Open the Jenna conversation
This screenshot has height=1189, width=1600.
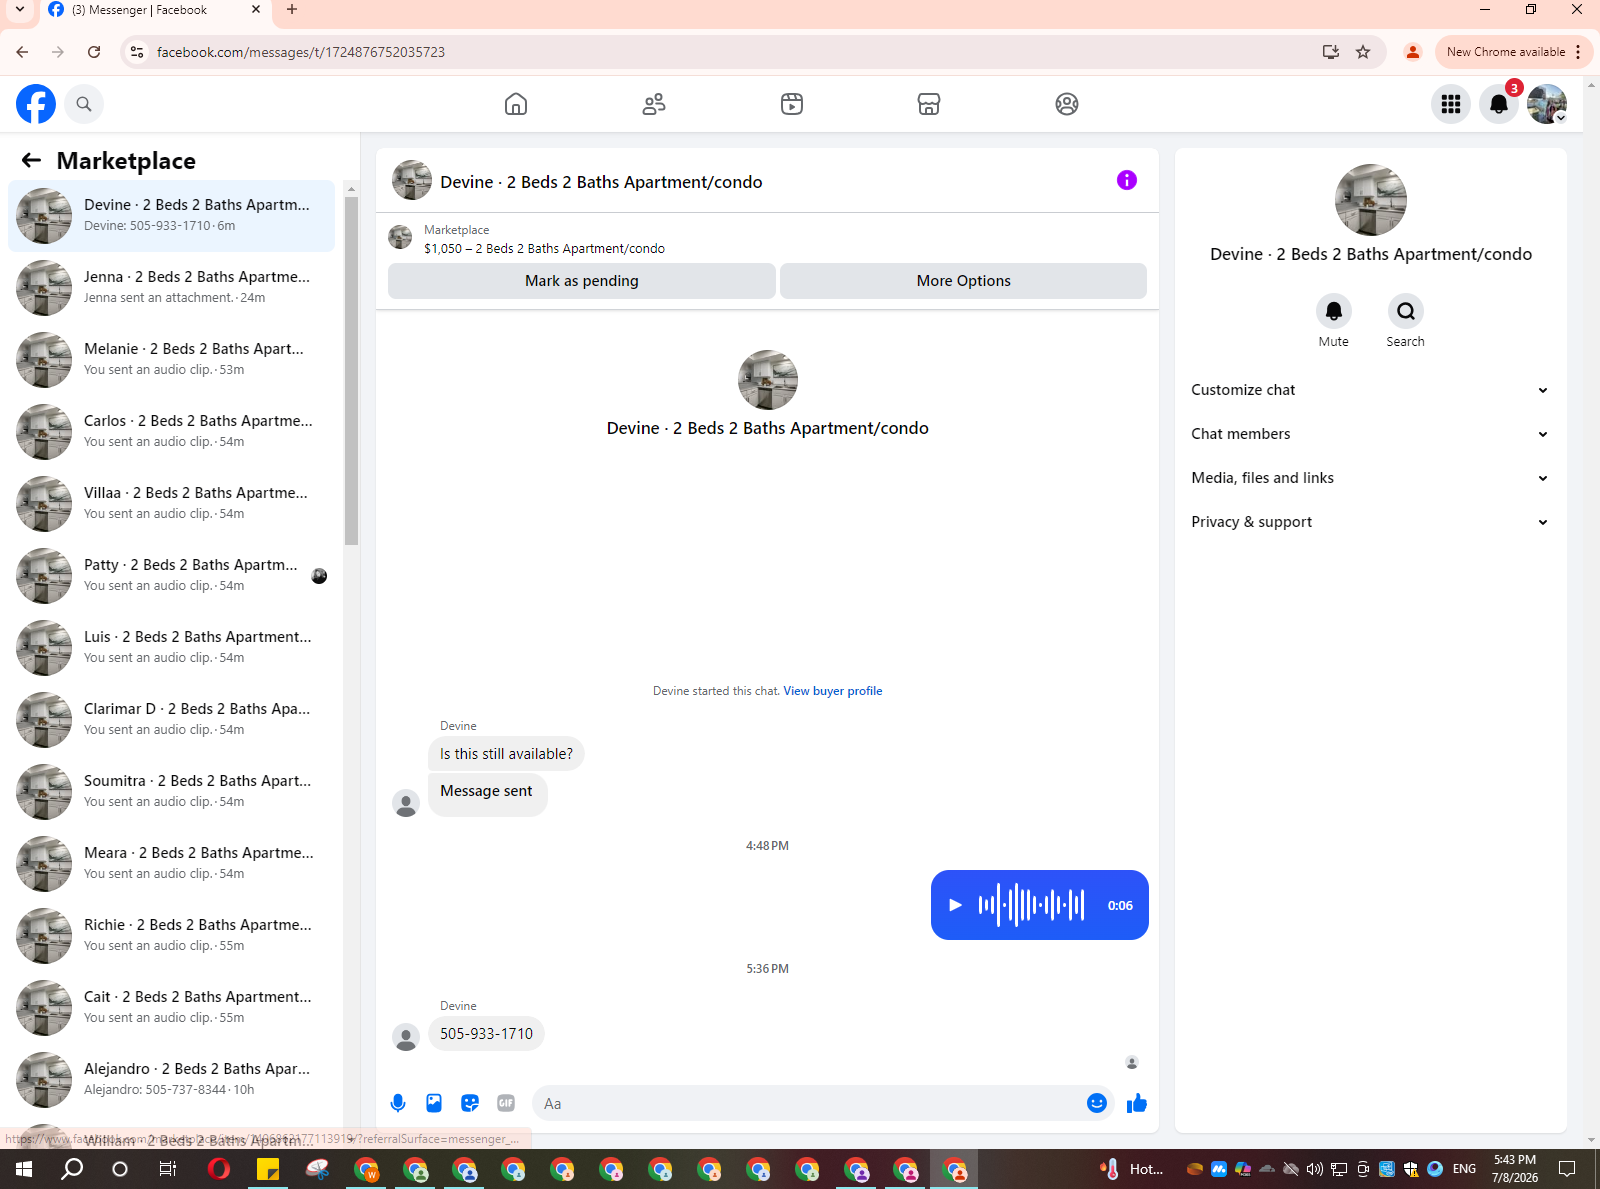172,288
